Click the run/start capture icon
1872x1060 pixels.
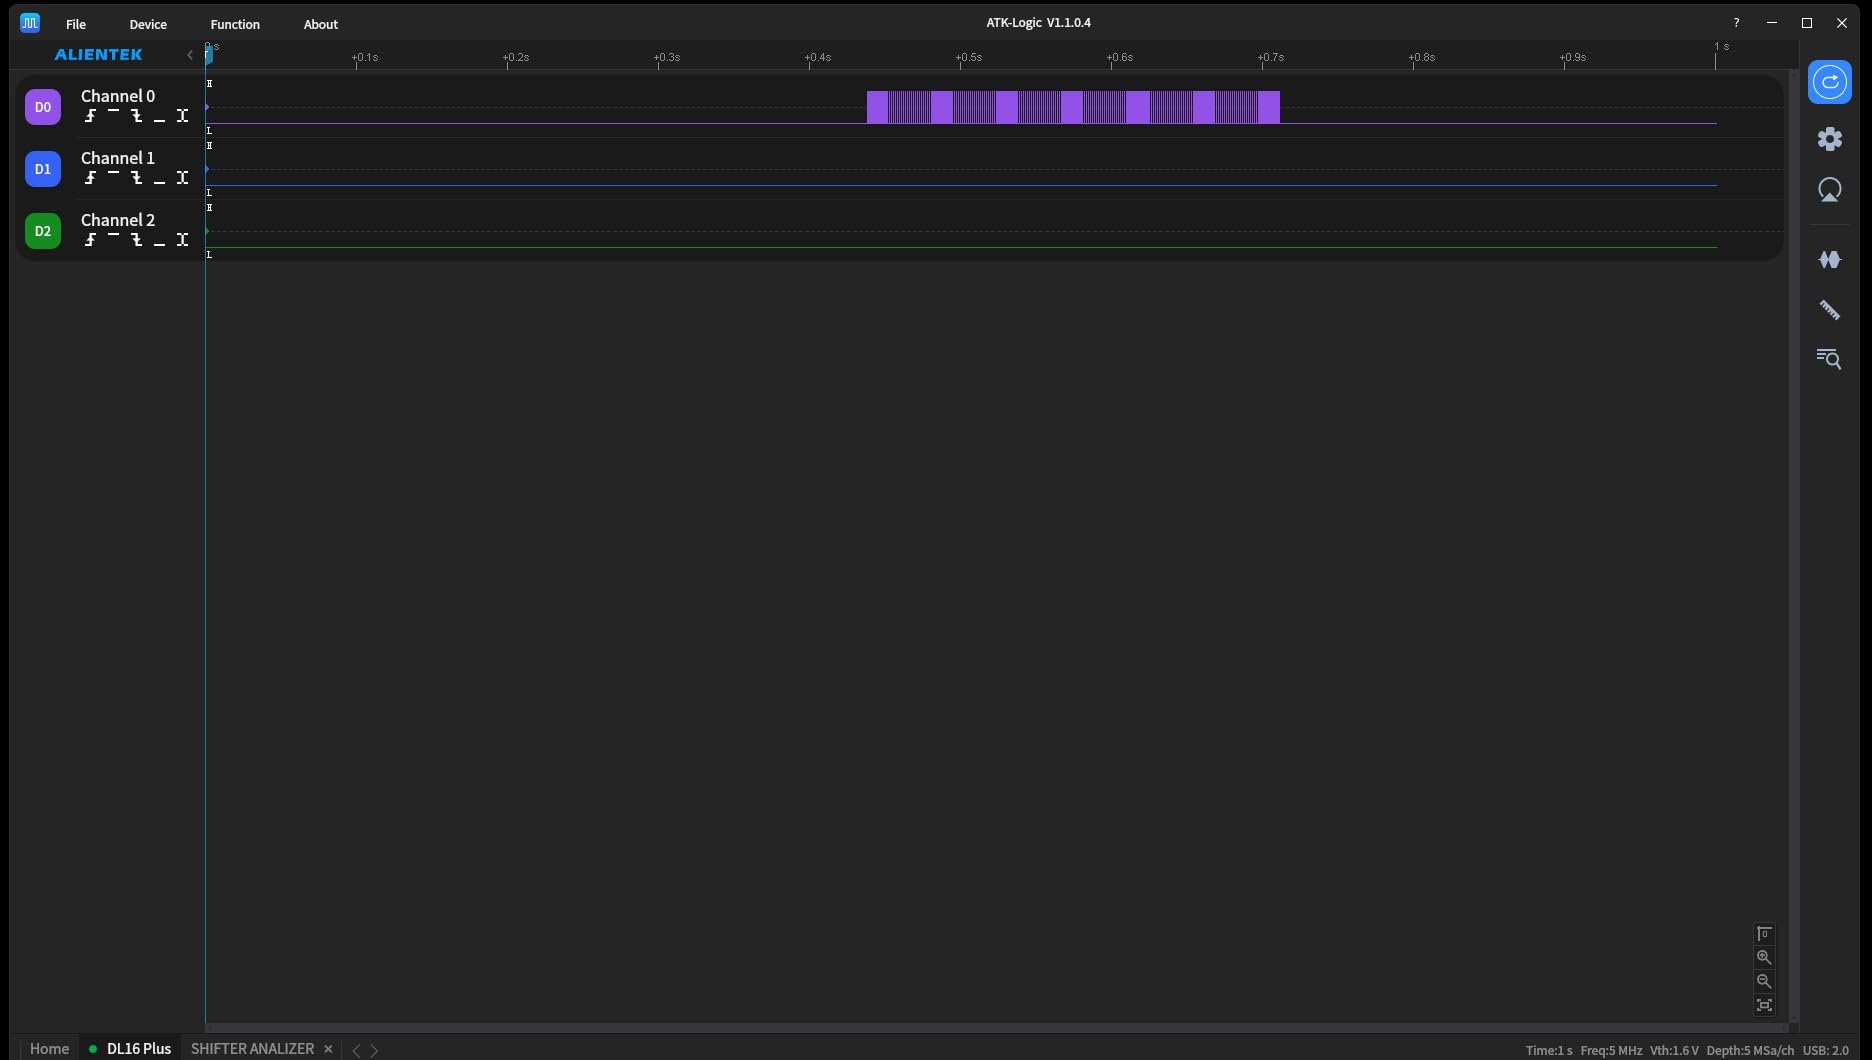click(1829, 82)
